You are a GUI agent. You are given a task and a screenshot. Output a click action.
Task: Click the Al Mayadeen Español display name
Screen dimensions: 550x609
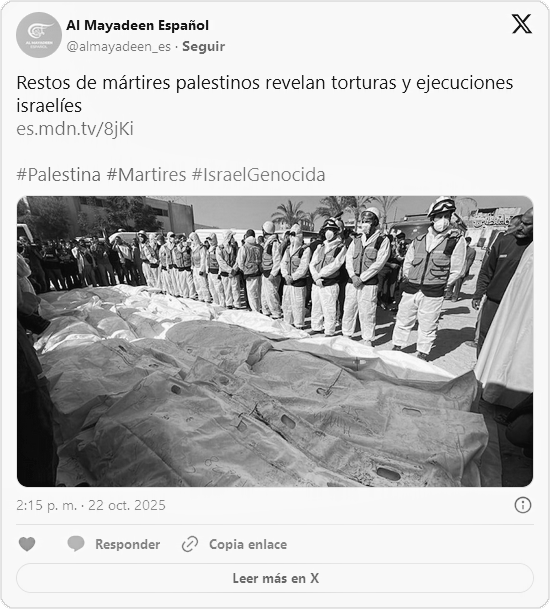[x=138, y=26]
